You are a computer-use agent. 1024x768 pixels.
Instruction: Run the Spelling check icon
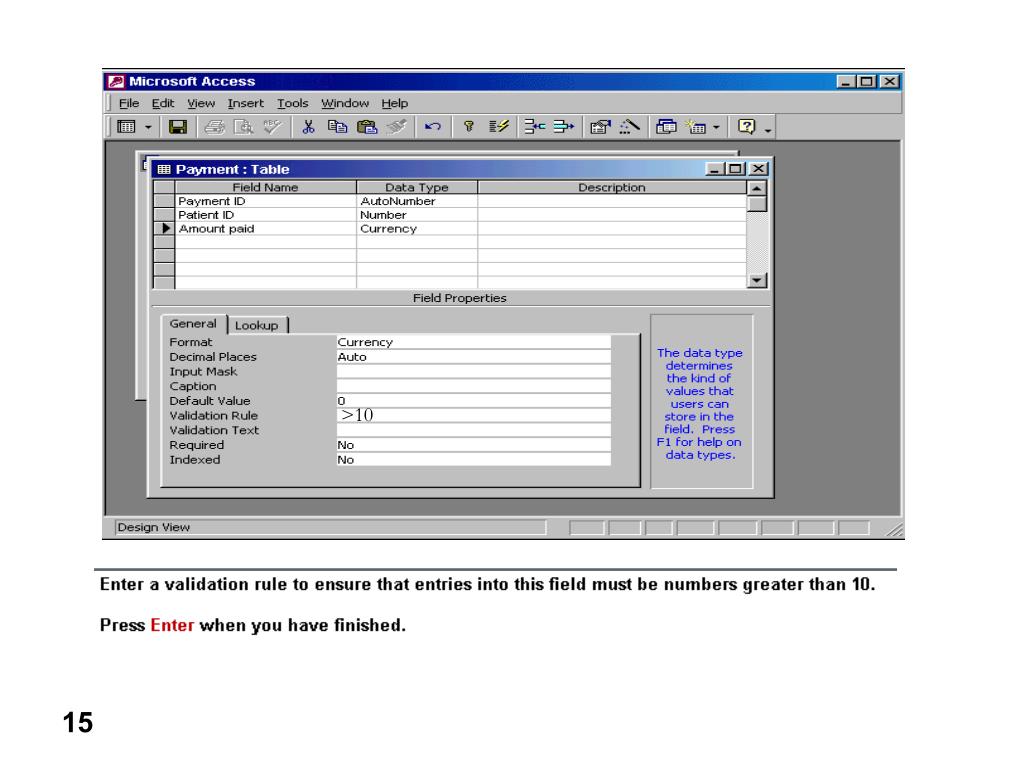[272, 127]
